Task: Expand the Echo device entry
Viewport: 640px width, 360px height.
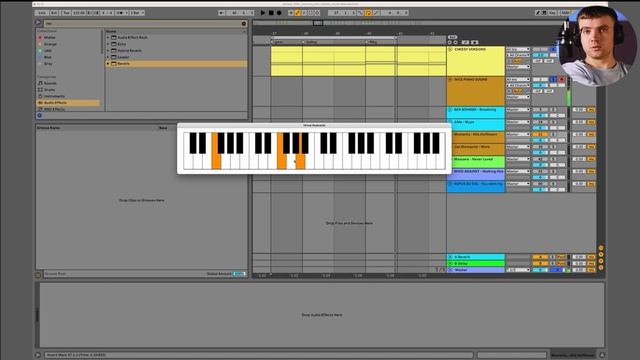Action: pos(108,44)
